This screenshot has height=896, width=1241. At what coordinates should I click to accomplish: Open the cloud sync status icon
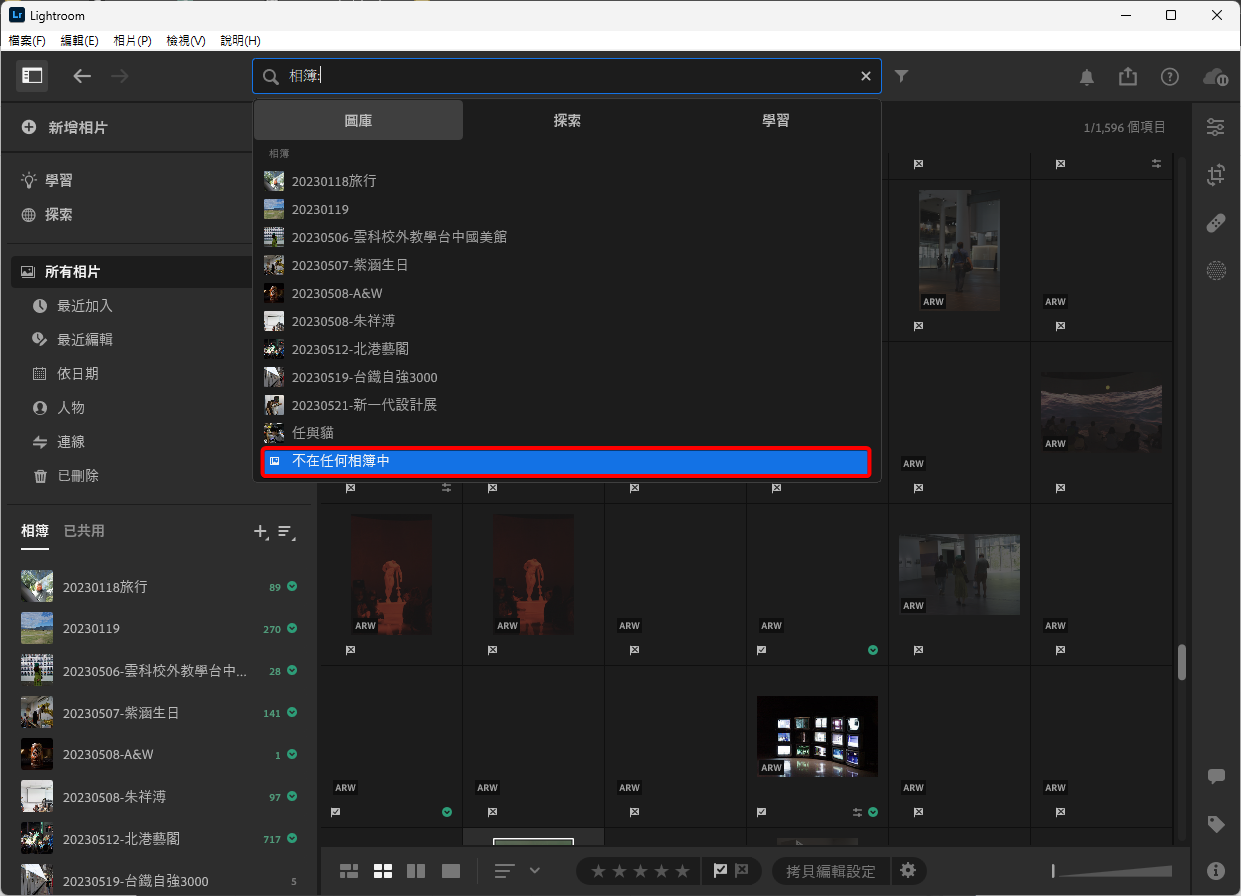point(1214,77)
